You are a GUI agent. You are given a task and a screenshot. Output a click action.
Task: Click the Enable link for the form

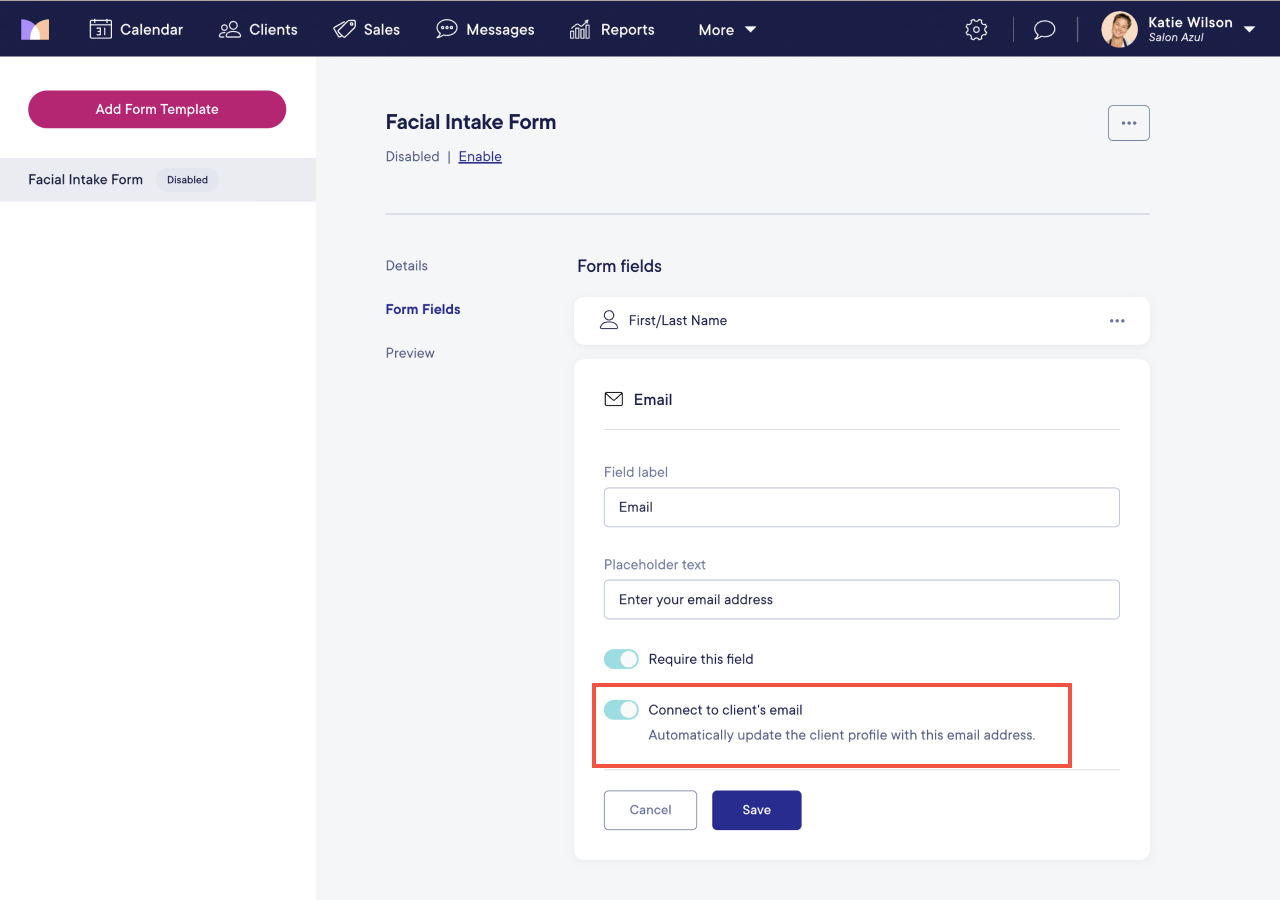[480, 156]
